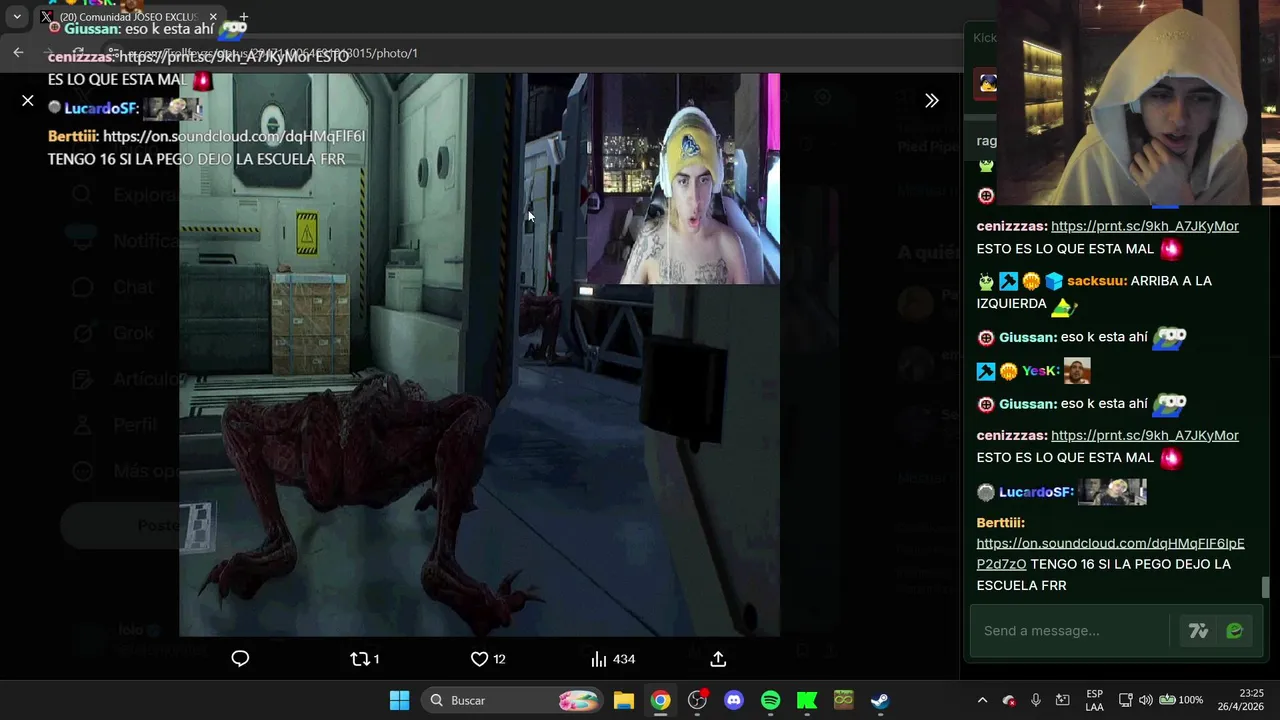Image resolution: width=1280 pixels, height=720 pixels.
Task: Open Steam from taskbar
Action: point(880,700)
